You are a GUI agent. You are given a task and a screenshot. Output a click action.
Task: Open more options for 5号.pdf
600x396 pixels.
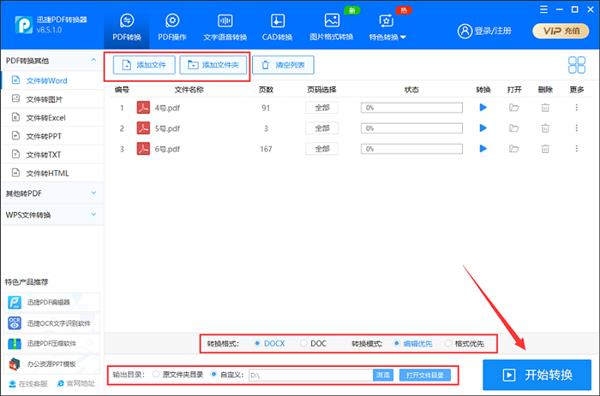pyautogui.click(x=577, y=128)
